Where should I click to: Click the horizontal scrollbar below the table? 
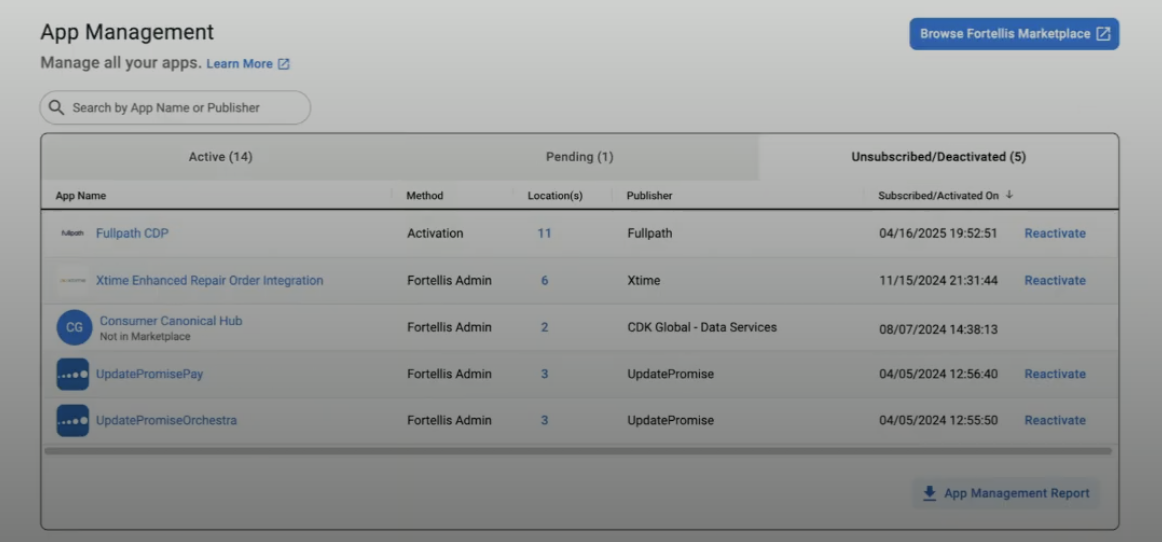[x=578, y=451]
